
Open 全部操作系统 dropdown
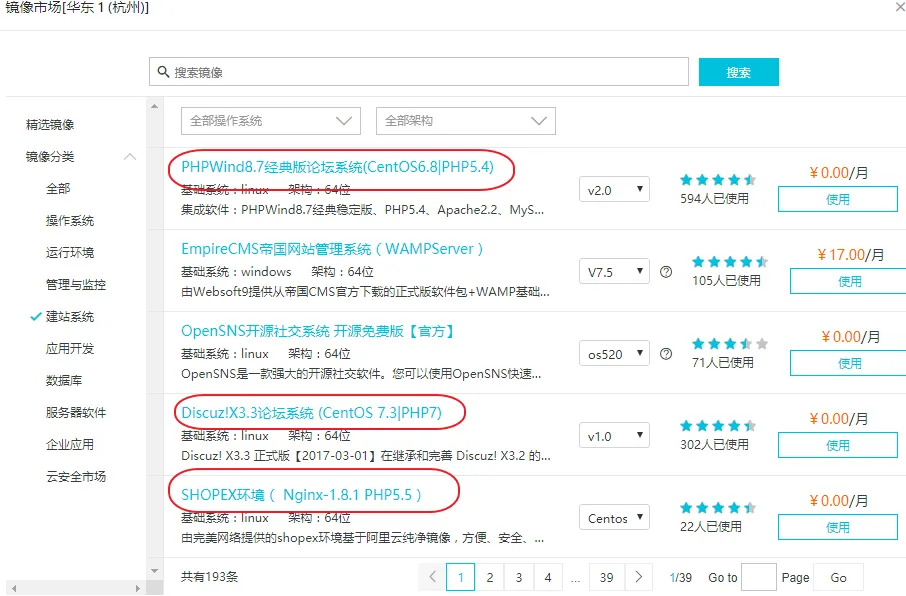pyautogui.click(x=271, y=121)
